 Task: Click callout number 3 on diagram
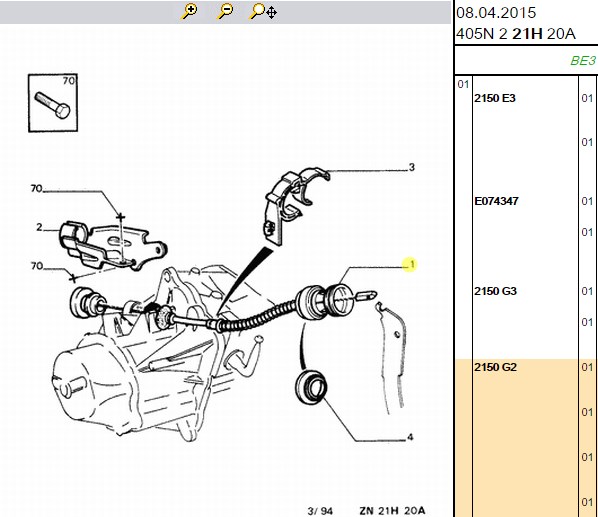click(412, 167)
